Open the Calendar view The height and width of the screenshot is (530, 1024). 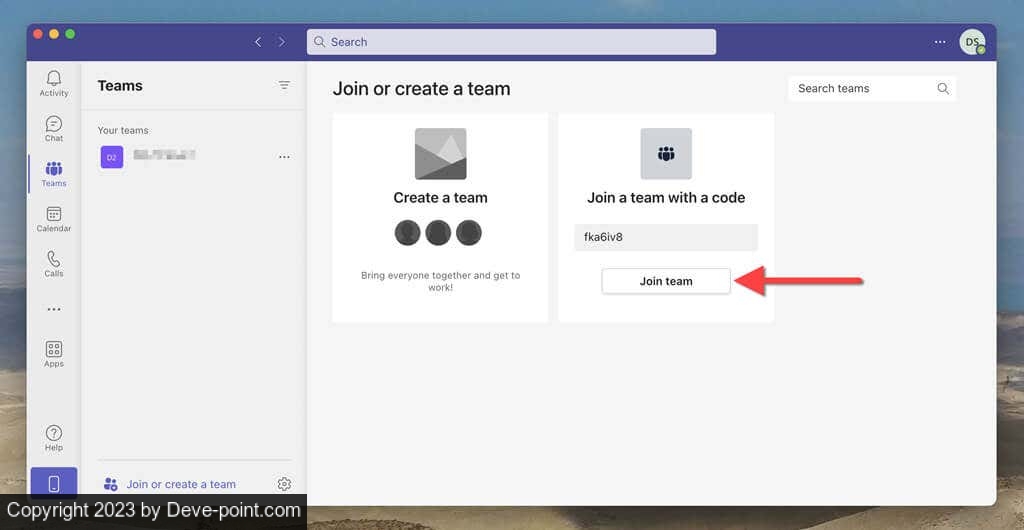pos(54,218)
